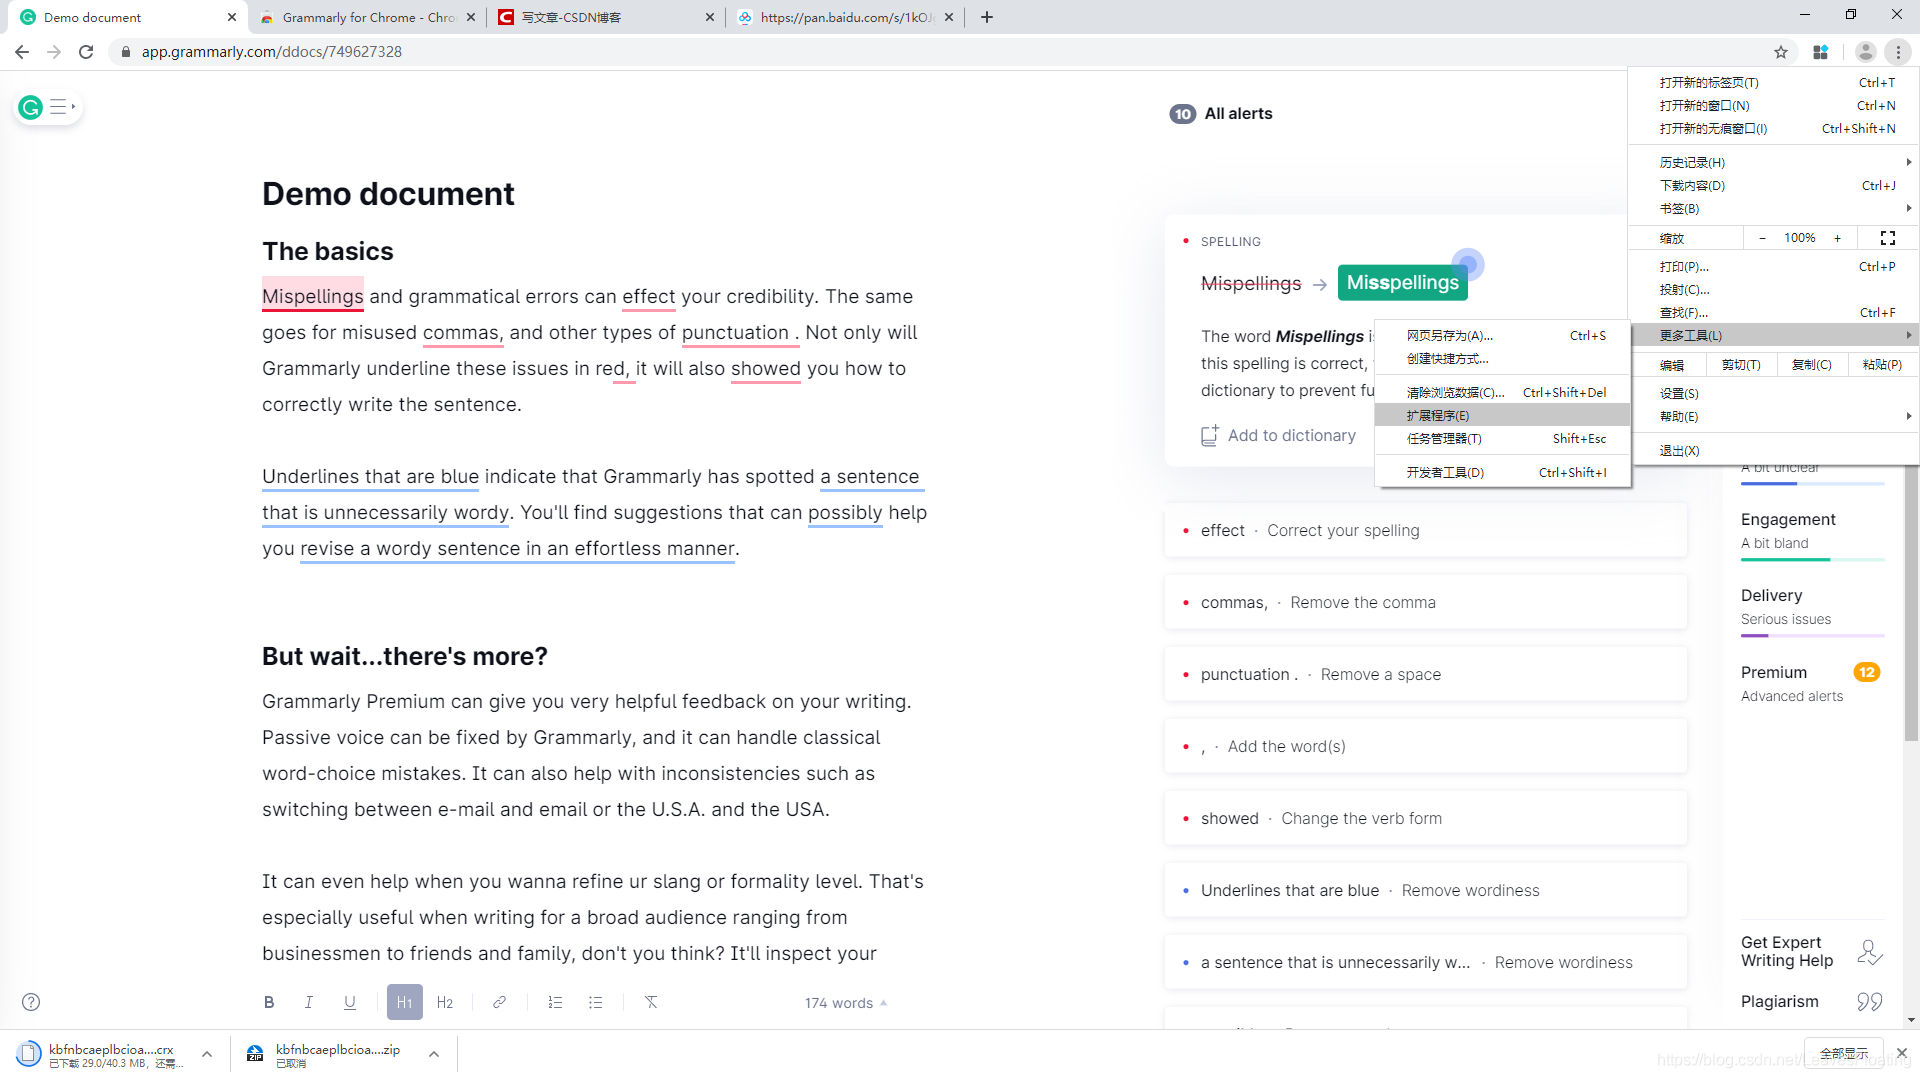Choose 清除浏览数据(C)... menu item
The image size is (1920, 1078).
[1503, 392]
